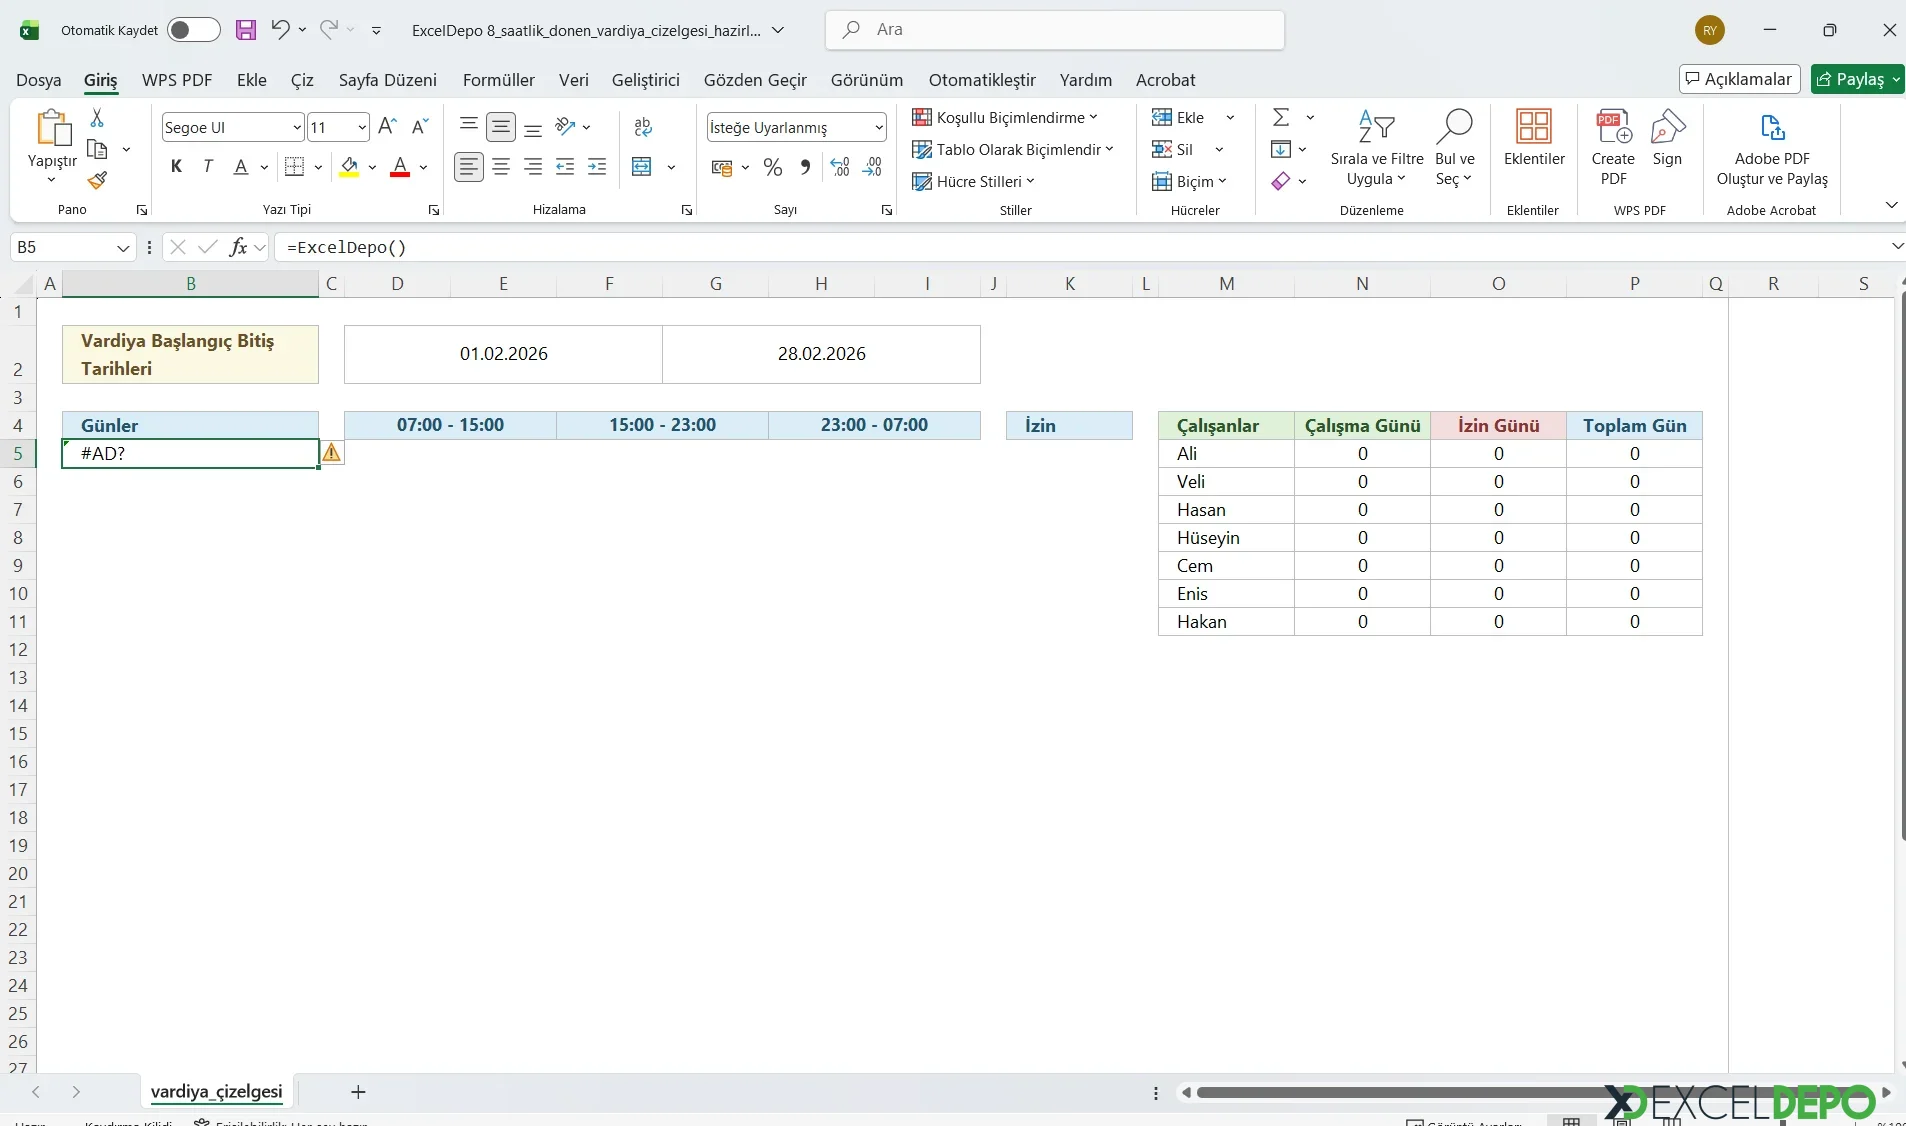The width and height of the screenshot is (1906, 1126).
Task: Toggle bold formatting with K button
Action: click(176, 167)
